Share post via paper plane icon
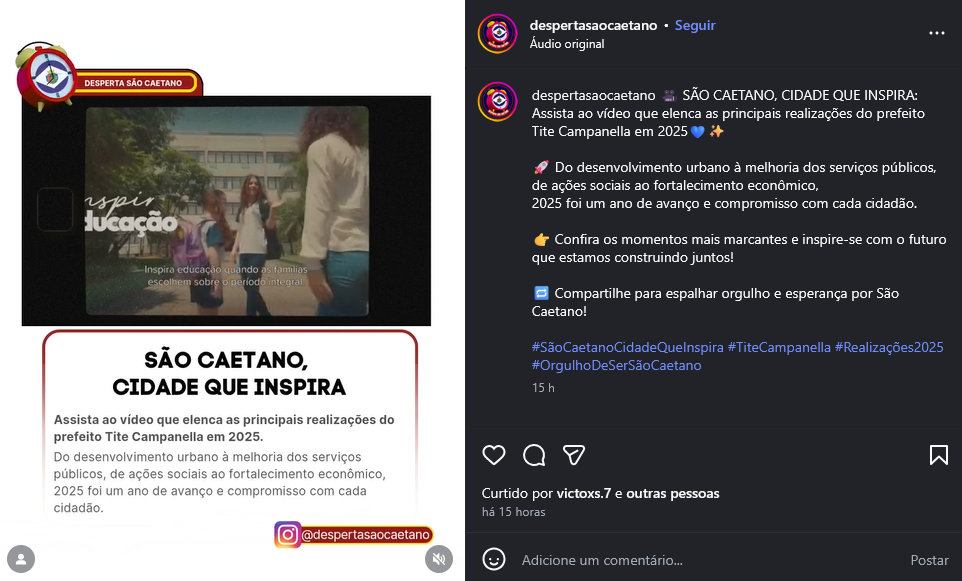The width and height of the screenshot is (962, 581). pos(574,455)
